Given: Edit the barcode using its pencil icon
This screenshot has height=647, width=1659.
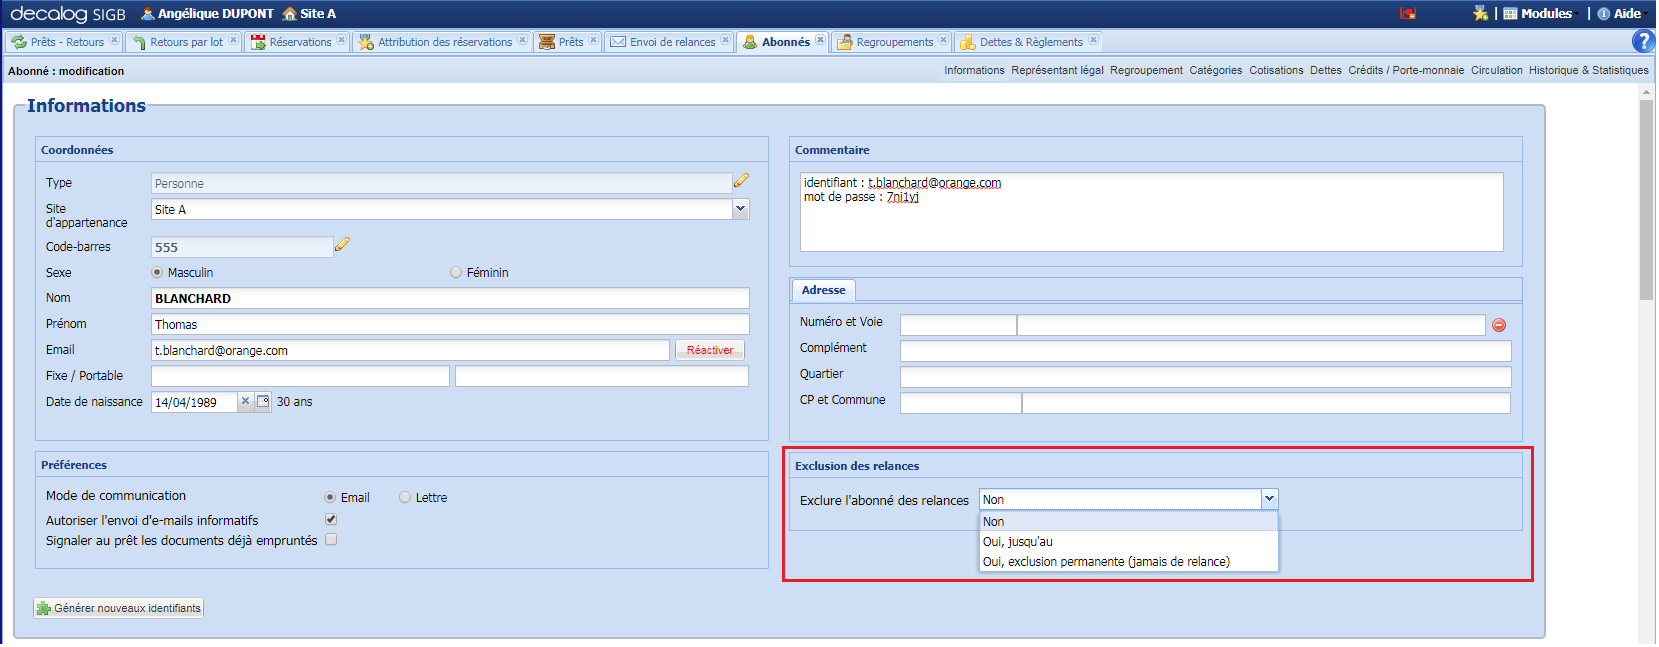Looking at the screenshot, I should click(342, 245).
